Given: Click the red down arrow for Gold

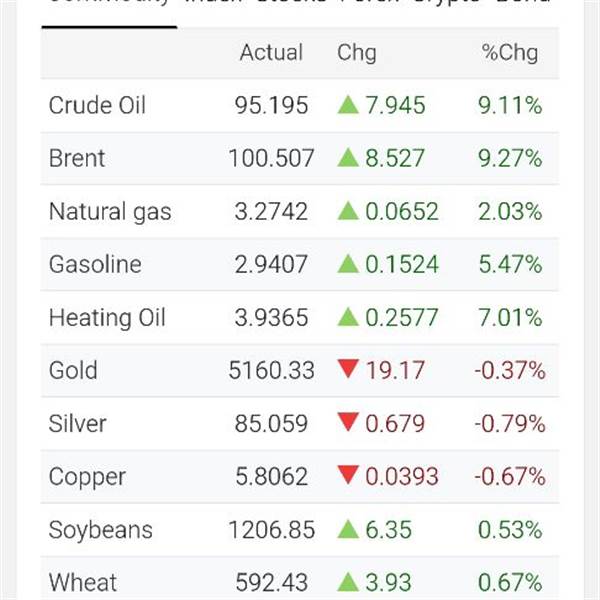Looking at the screenshot, I should (x=348, y=371).
